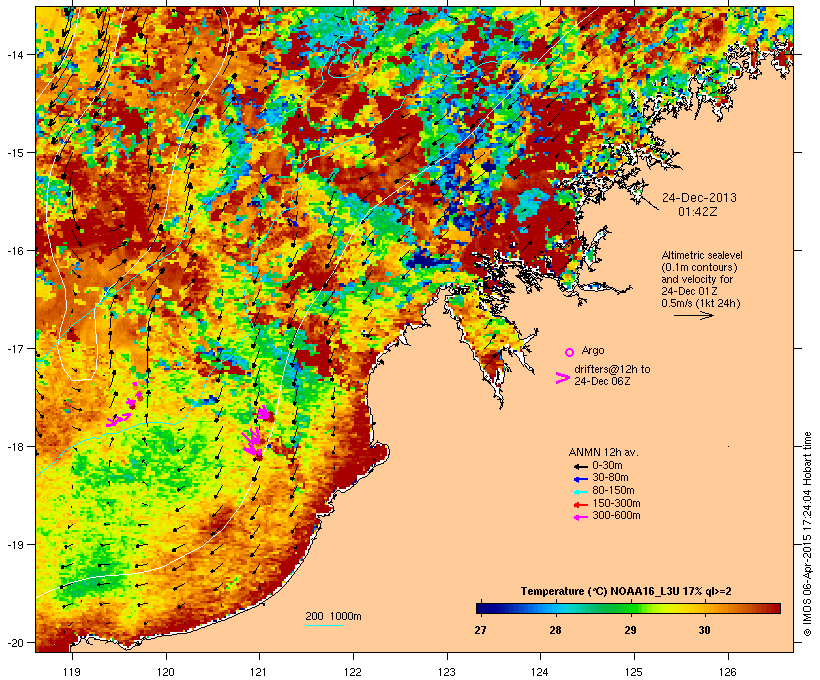This screenshot has width=820, height=680.
Task: Click the 'ANMN 12h av.' legend heading
Action: [x=603, y=452]
